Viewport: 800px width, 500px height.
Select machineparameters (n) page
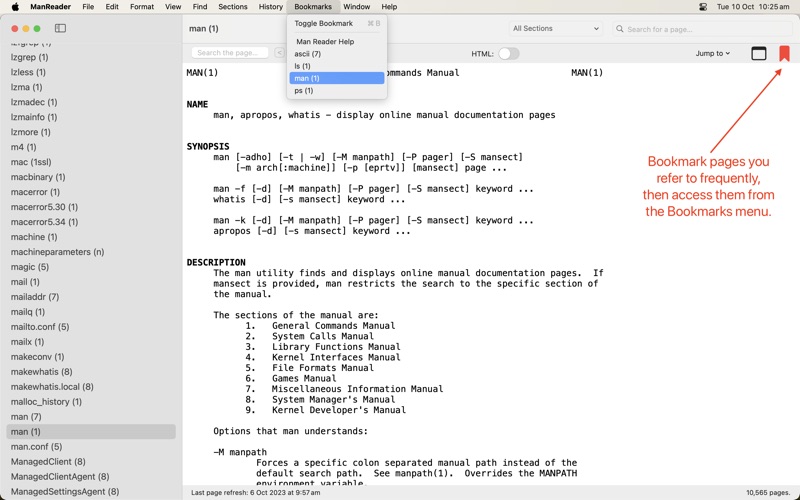[91, 252]
